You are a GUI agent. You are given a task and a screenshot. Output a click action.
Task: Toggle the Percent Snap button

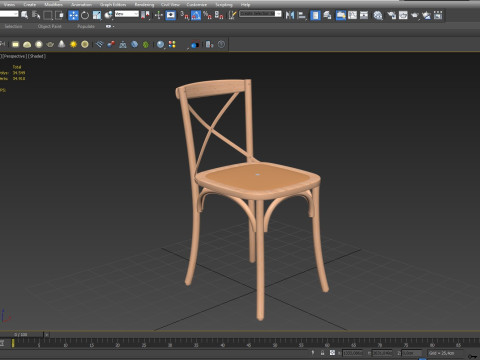207,15
